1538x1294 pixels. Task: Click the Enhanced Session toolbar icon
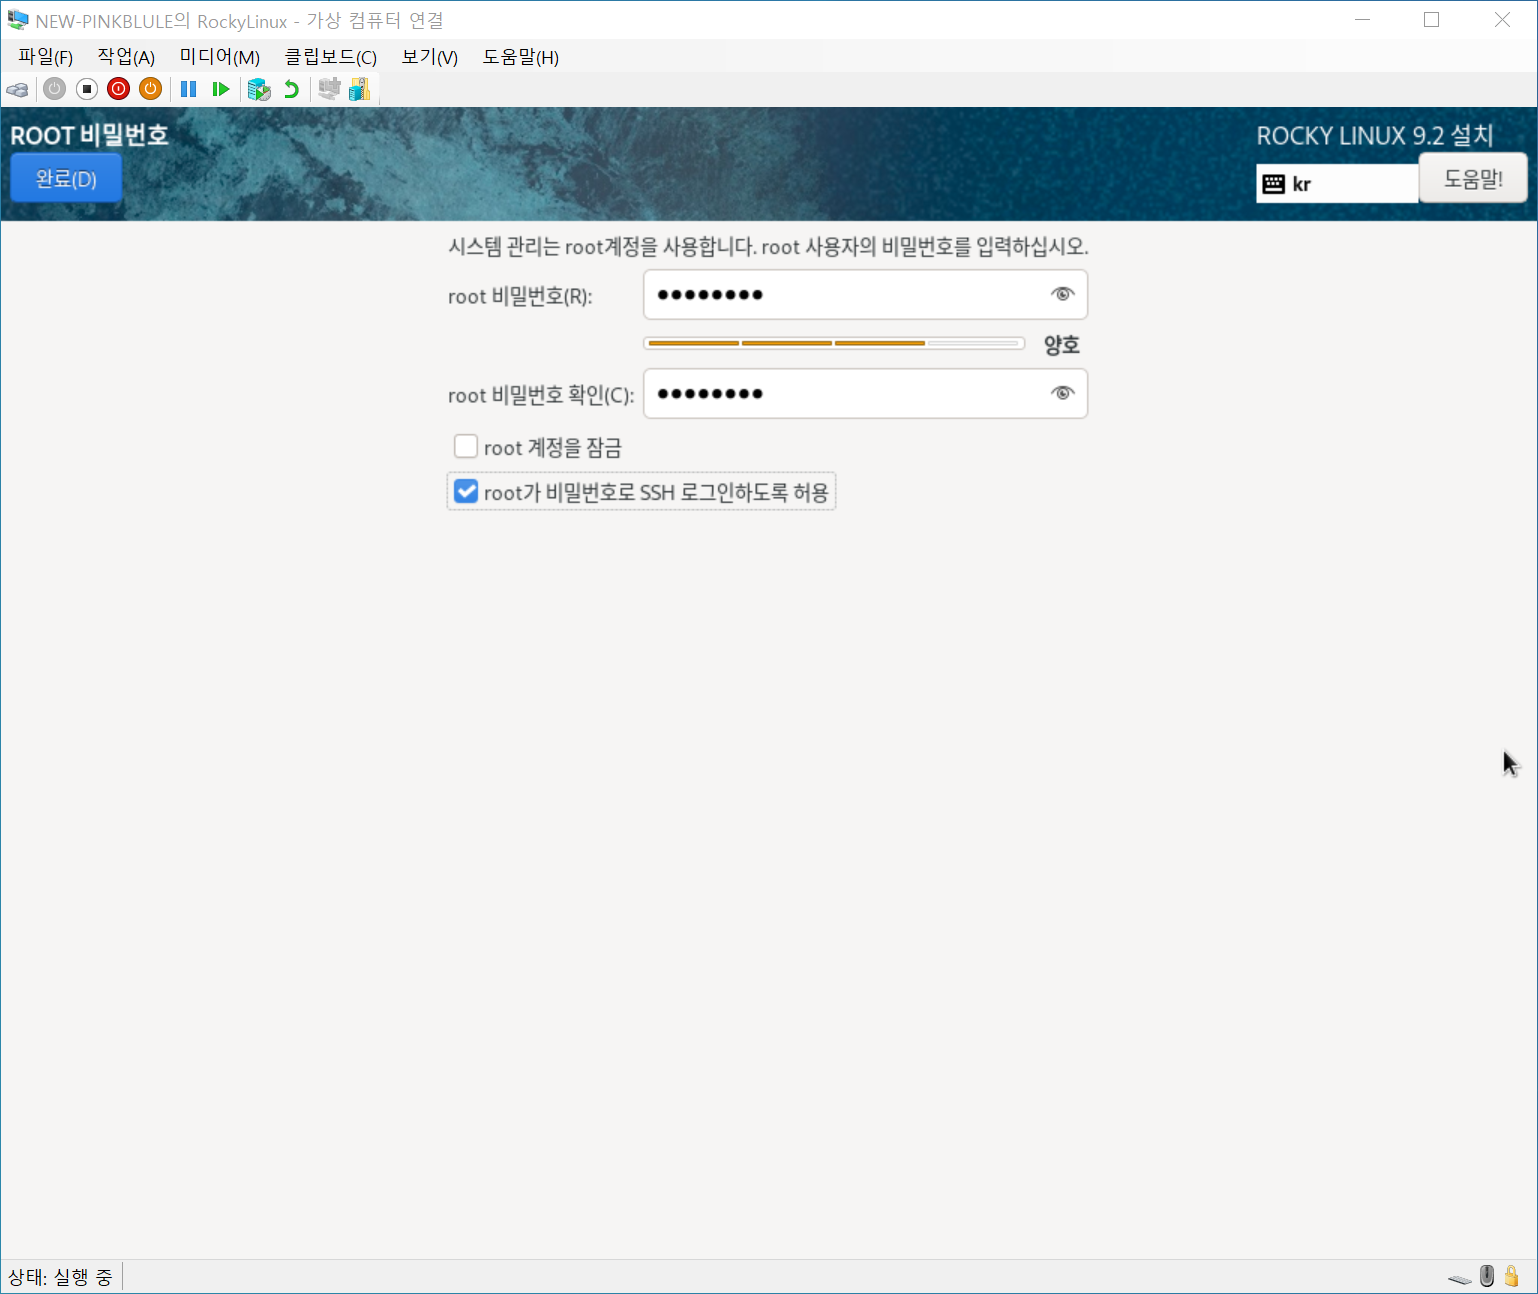tap(329, 89)
